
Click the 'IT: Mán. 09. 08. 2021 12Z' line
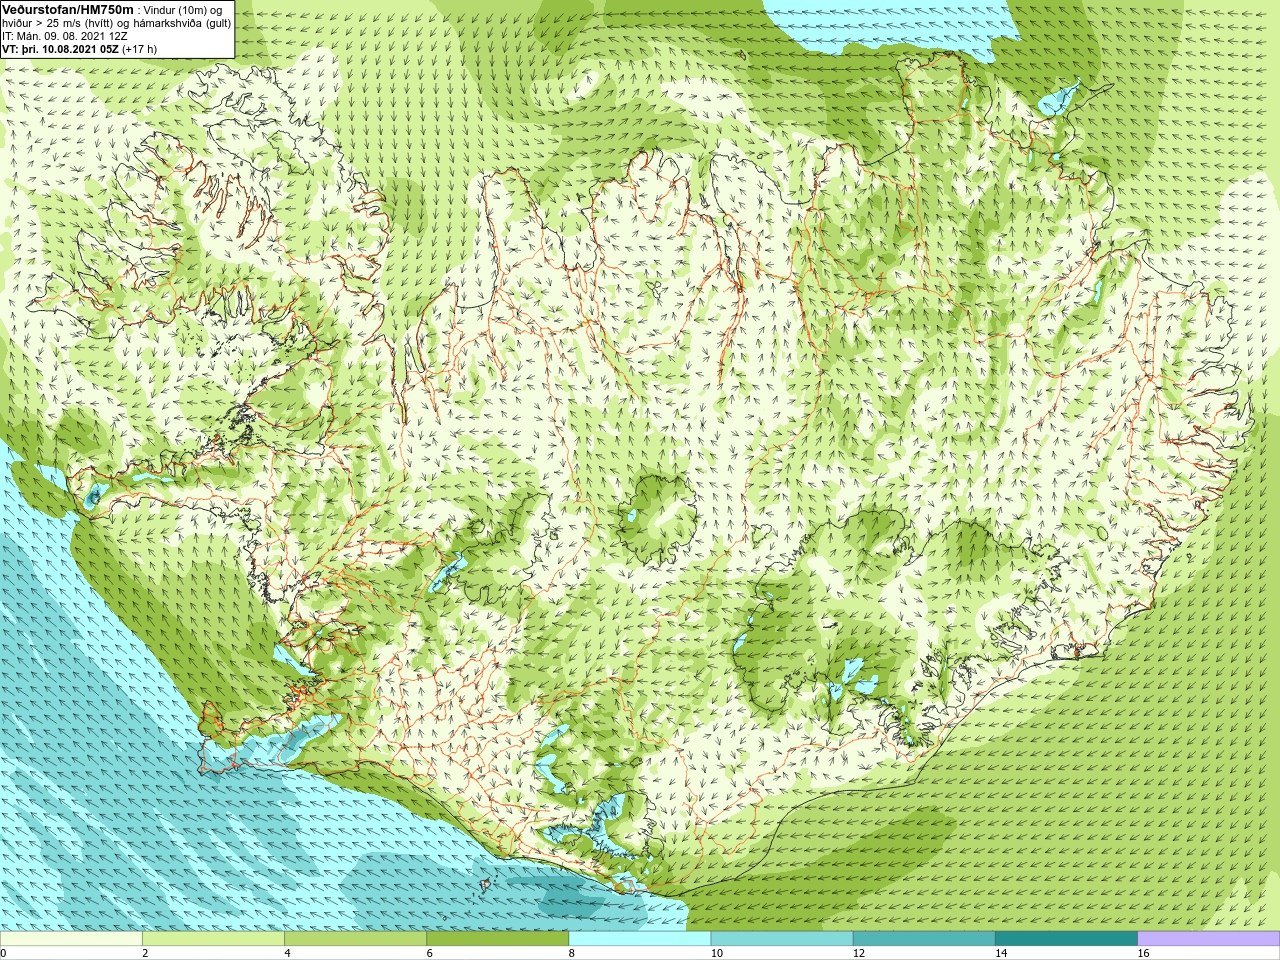coord(65,35)
